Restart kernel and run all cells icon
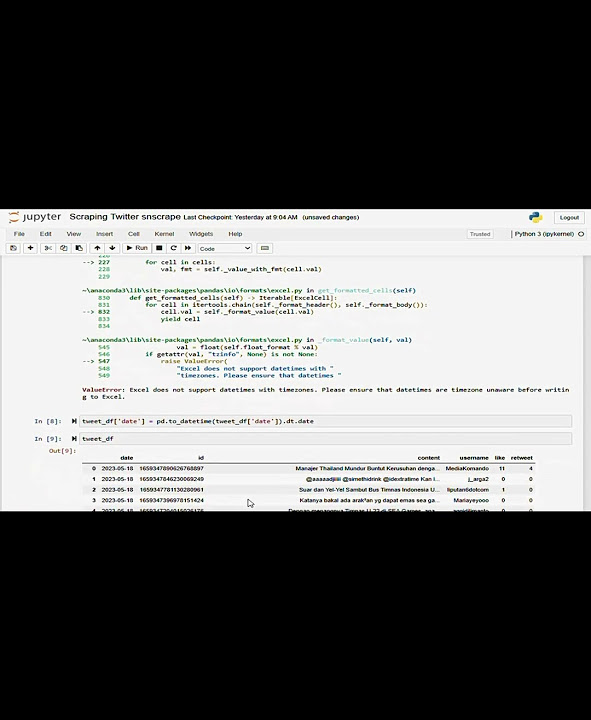 188,248
